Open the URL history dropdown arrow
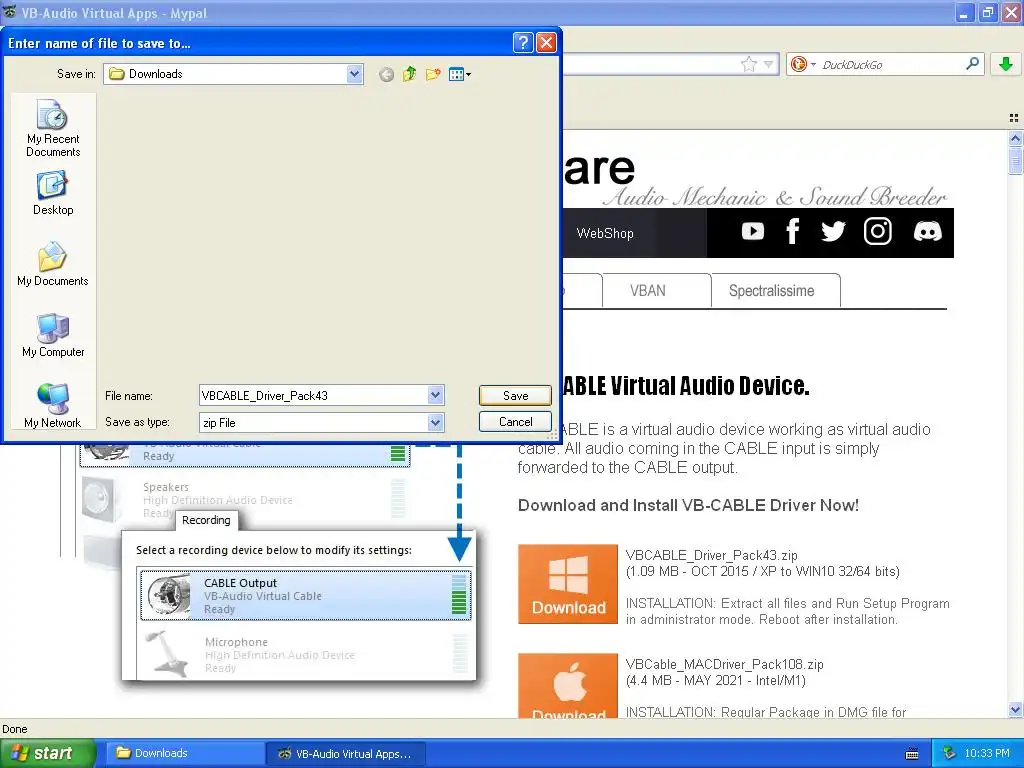 [x=769, y=64]
